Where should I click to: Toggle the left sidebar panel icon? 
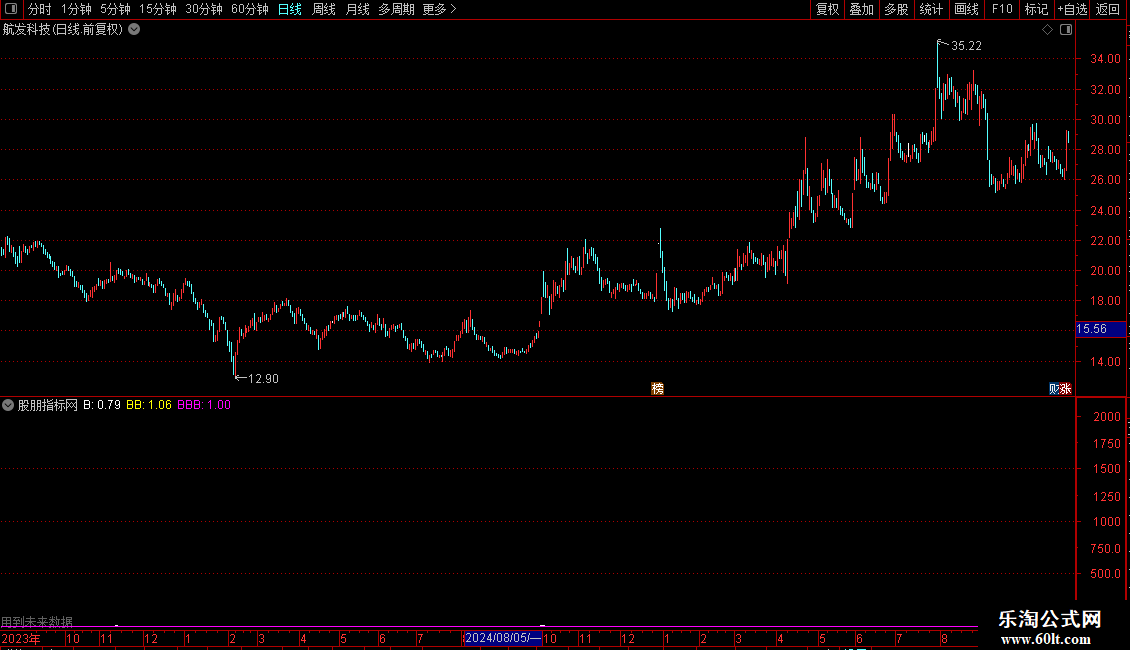point(11,9)
